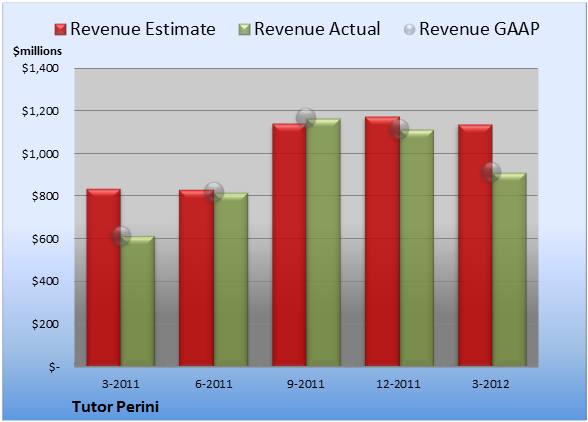
Task: Select the red estimate bar for 12-2011
Action: click(382, 241)
